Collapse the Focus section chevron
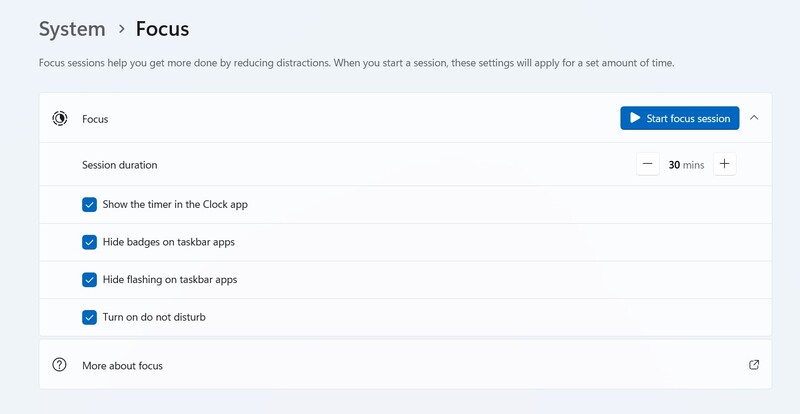The height and width of the screenshot is (414, 800). point(754,118)
